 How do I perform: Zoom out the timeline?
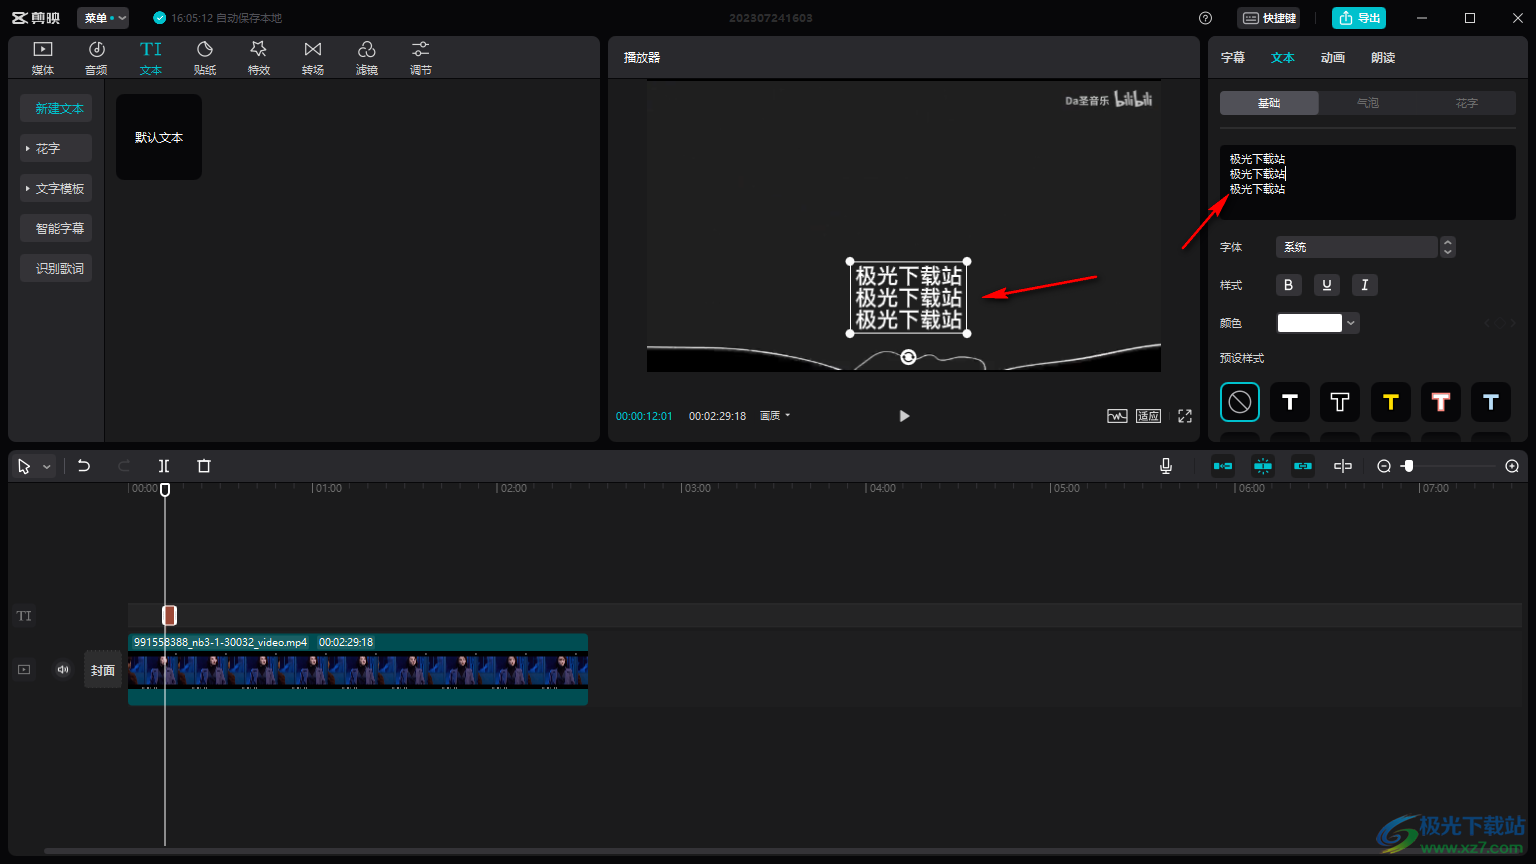click(x=1384, y=466)
